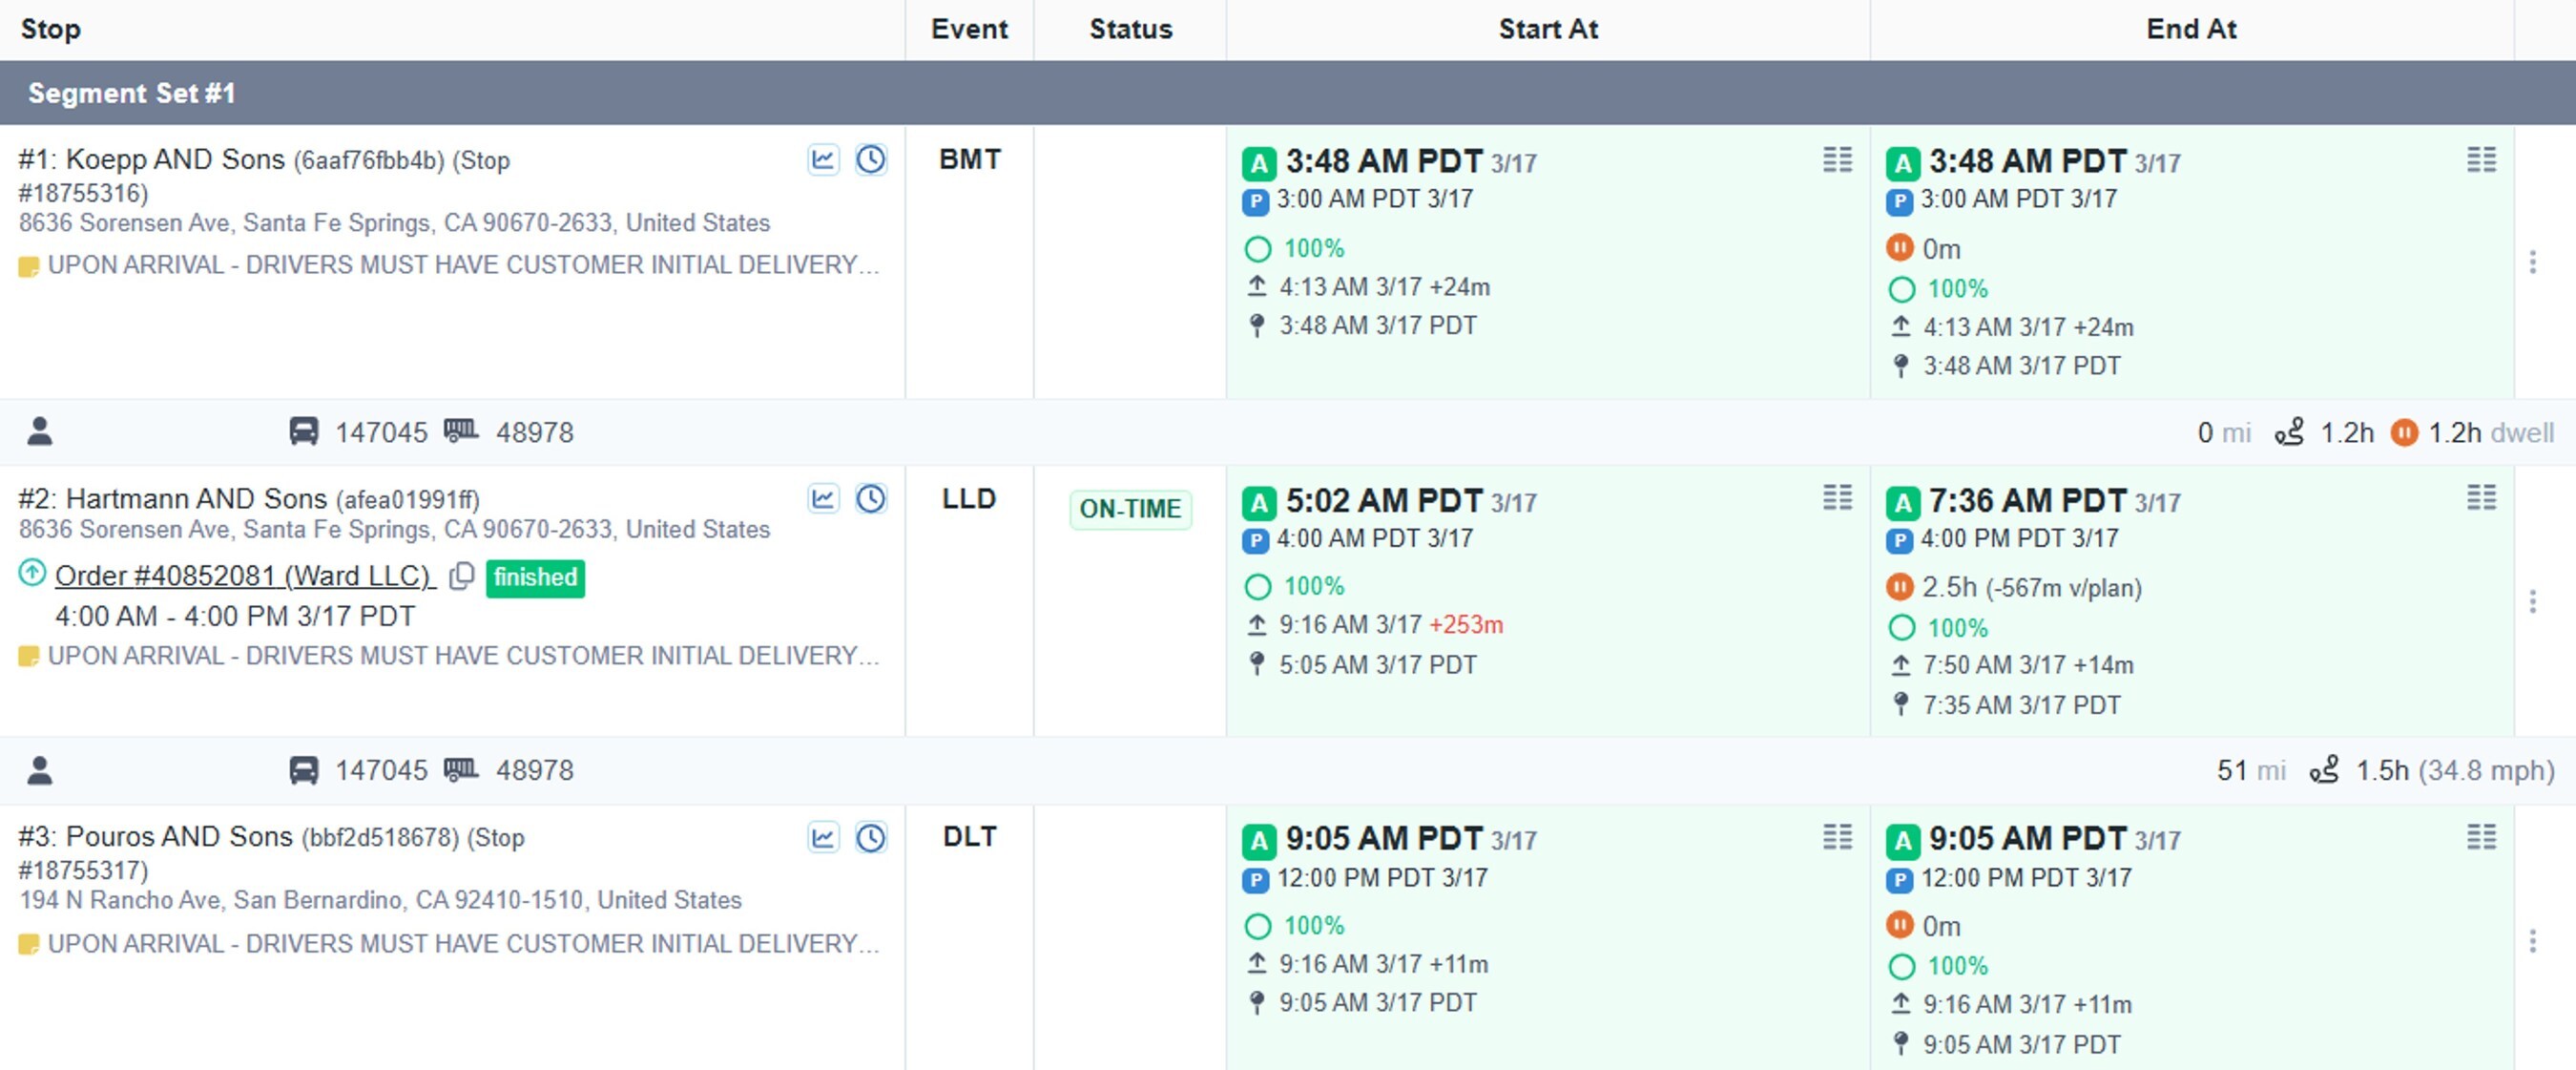Screen dimensions: 2576x1070
Task: Click the green finished status badge
Action: point(535,578)
